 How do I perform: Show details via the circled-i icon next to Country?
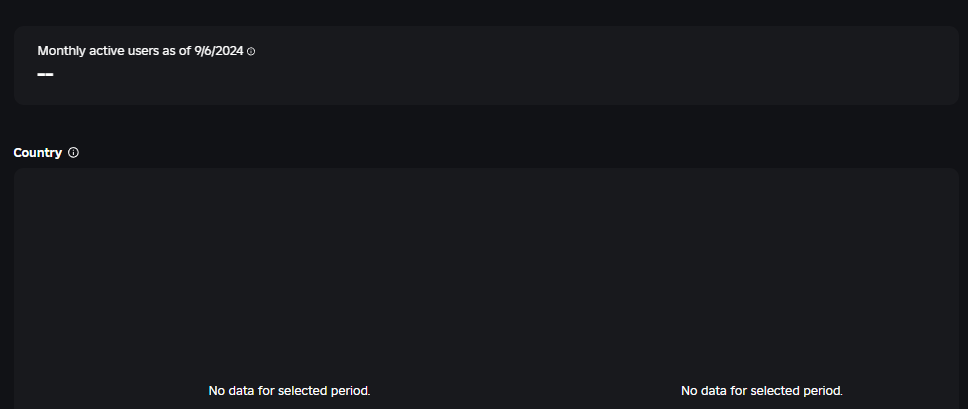(x=73, y=153)
